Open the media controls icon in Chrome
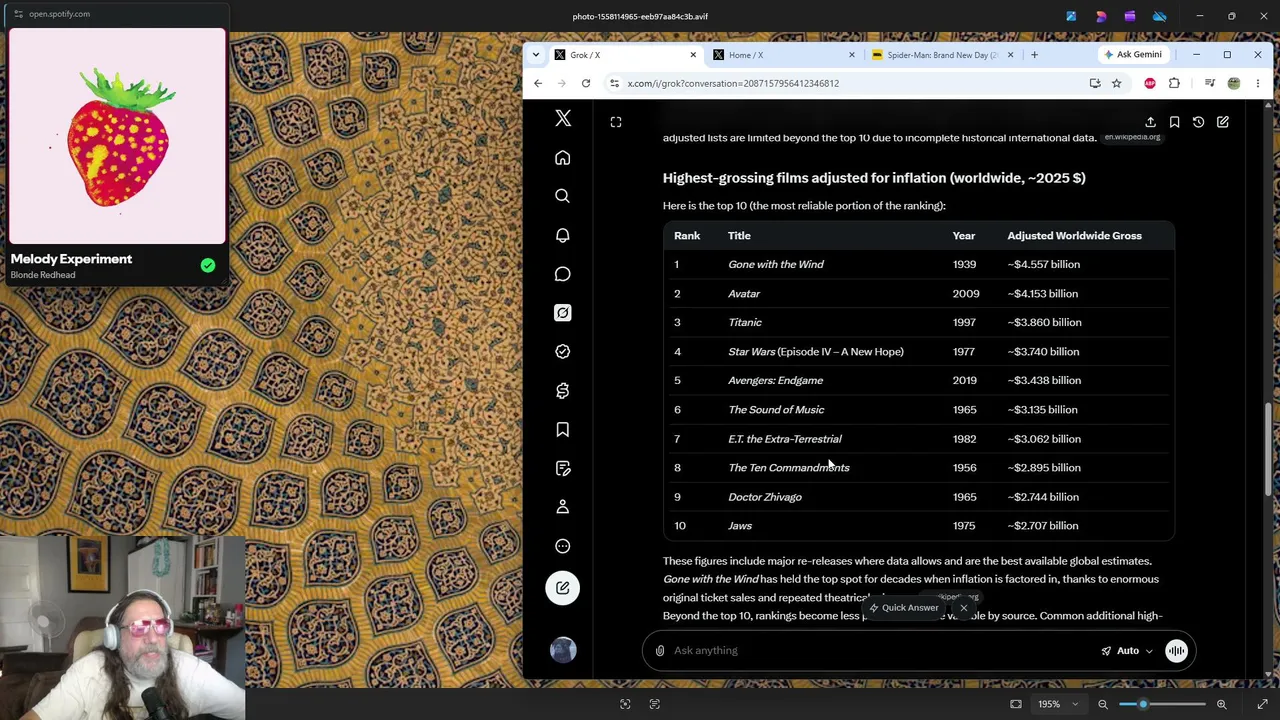1280x720 pixels. (x=1210, y=84)
